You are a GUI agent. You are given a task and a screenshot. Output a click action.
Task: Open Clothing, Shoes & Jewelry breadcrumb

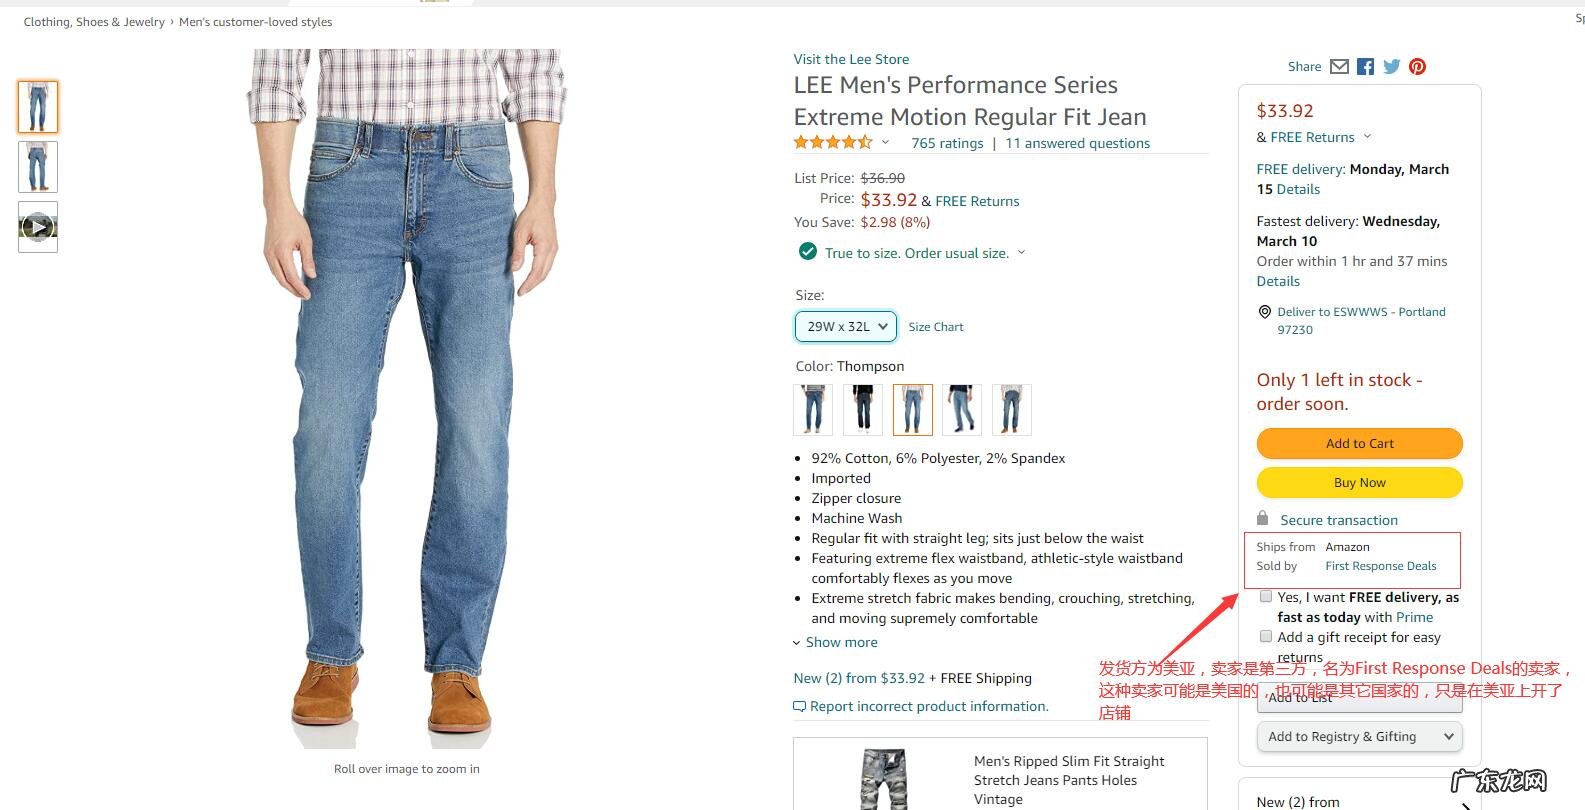94,22
